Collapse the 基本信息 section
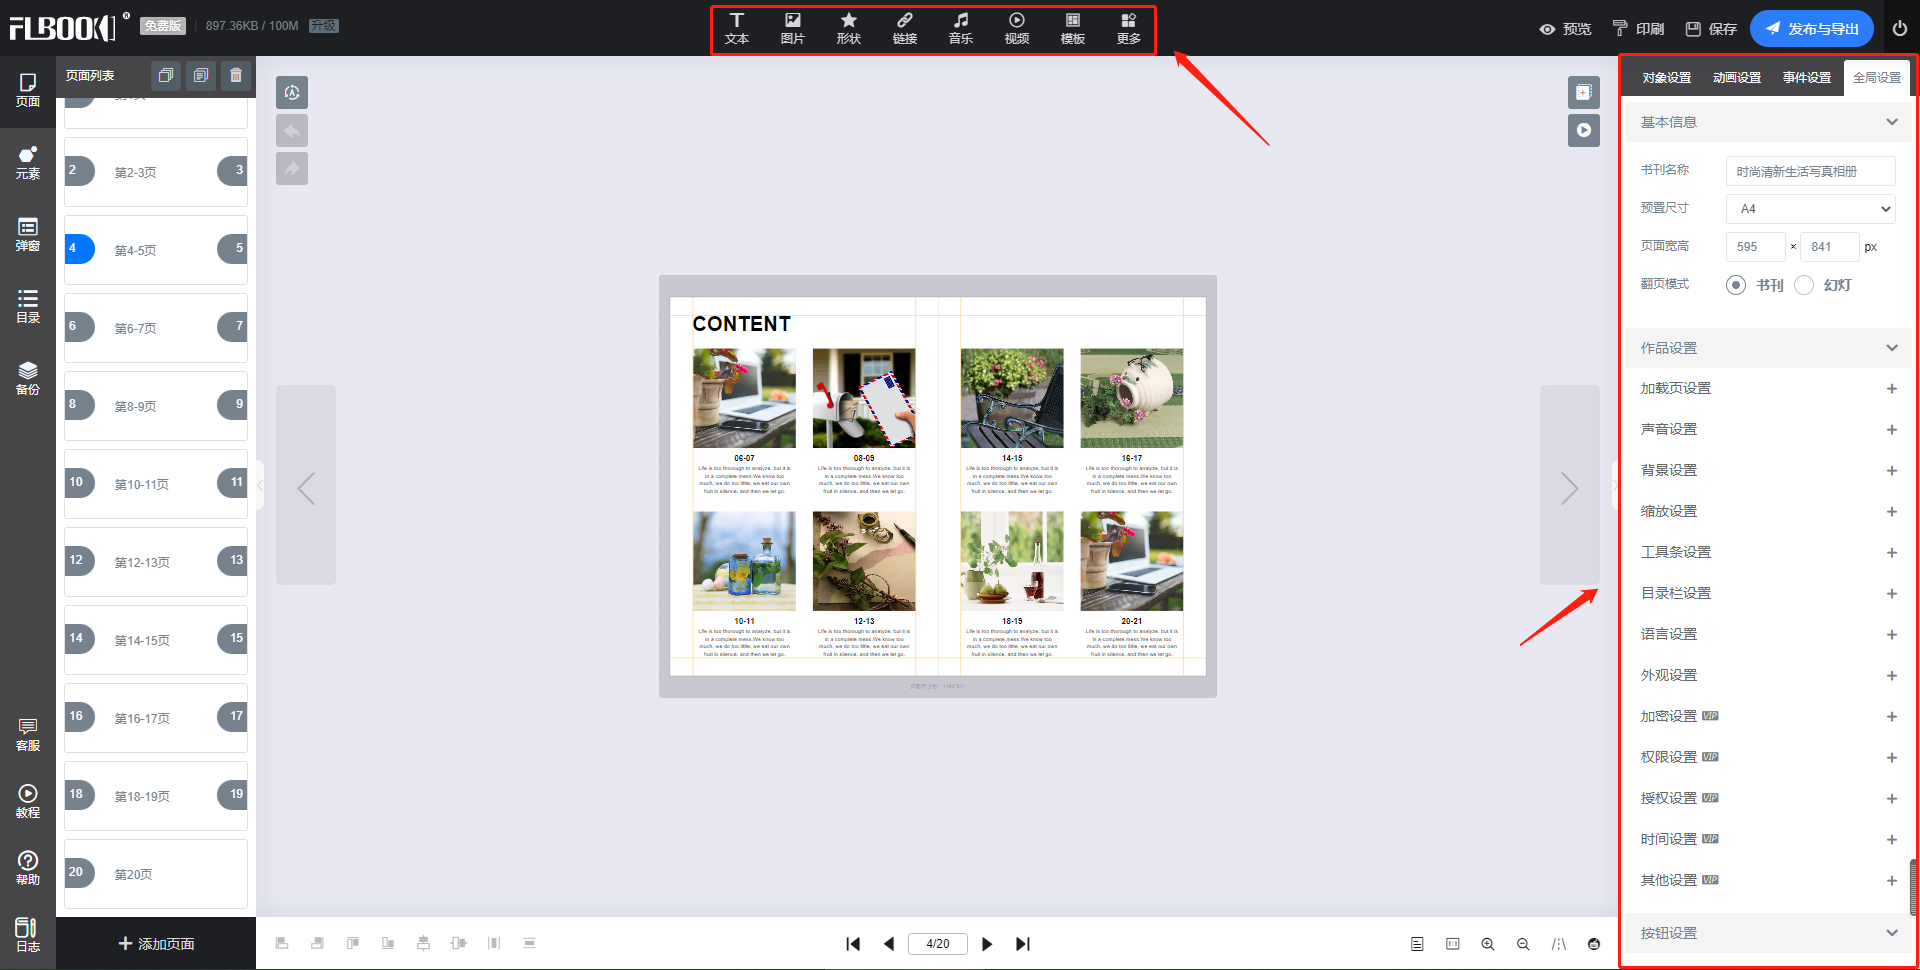 [x=1768, y=122]
